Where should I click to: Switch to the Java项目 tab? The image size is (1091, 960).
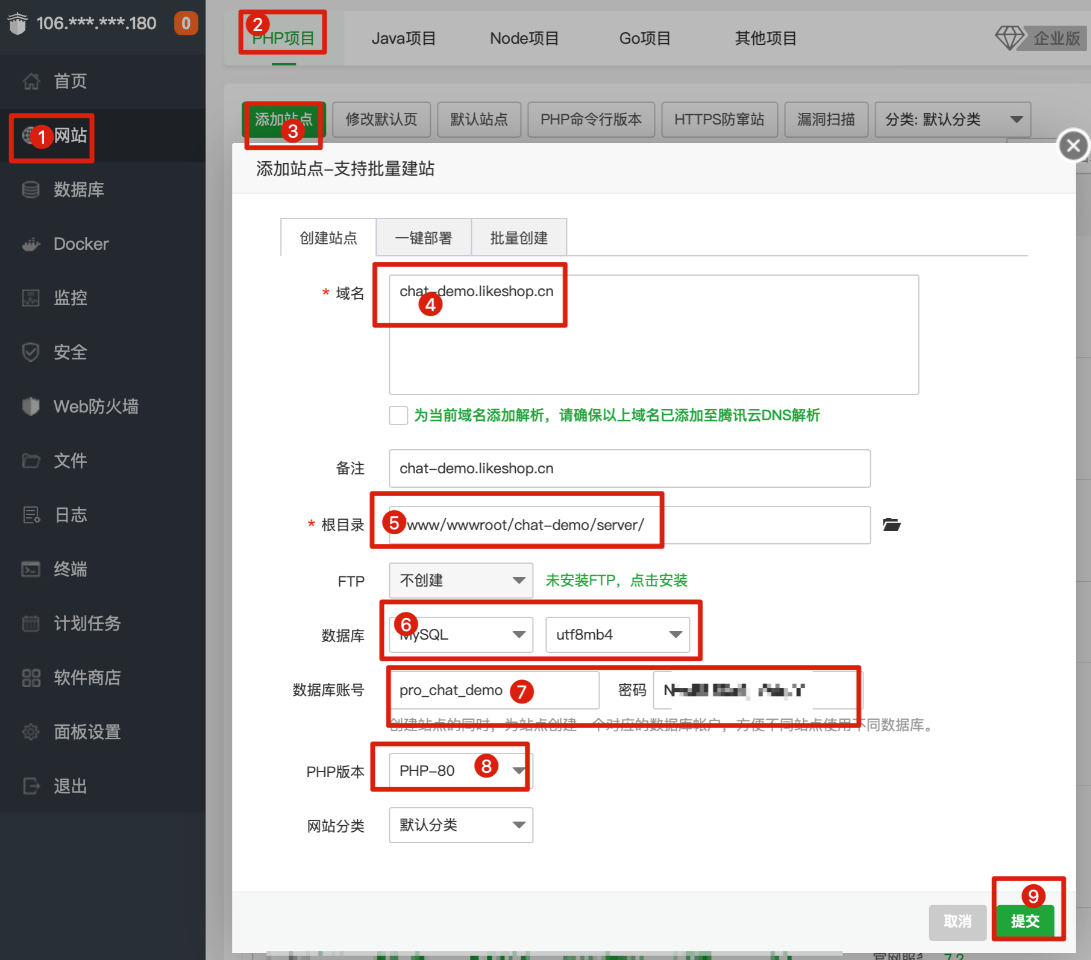(404, 39)
